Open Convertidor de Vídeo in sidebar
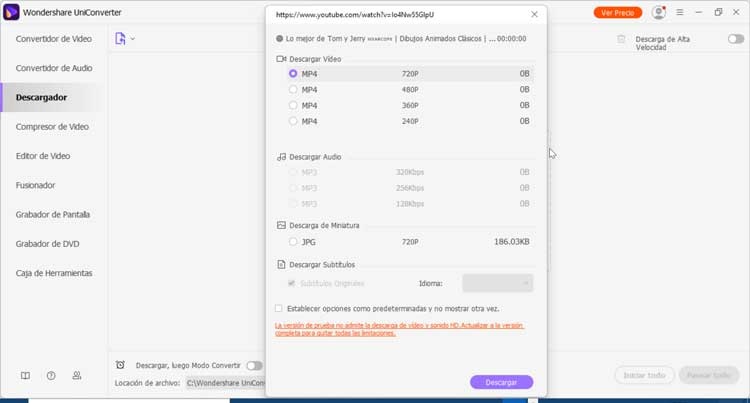 click(54, 39)
